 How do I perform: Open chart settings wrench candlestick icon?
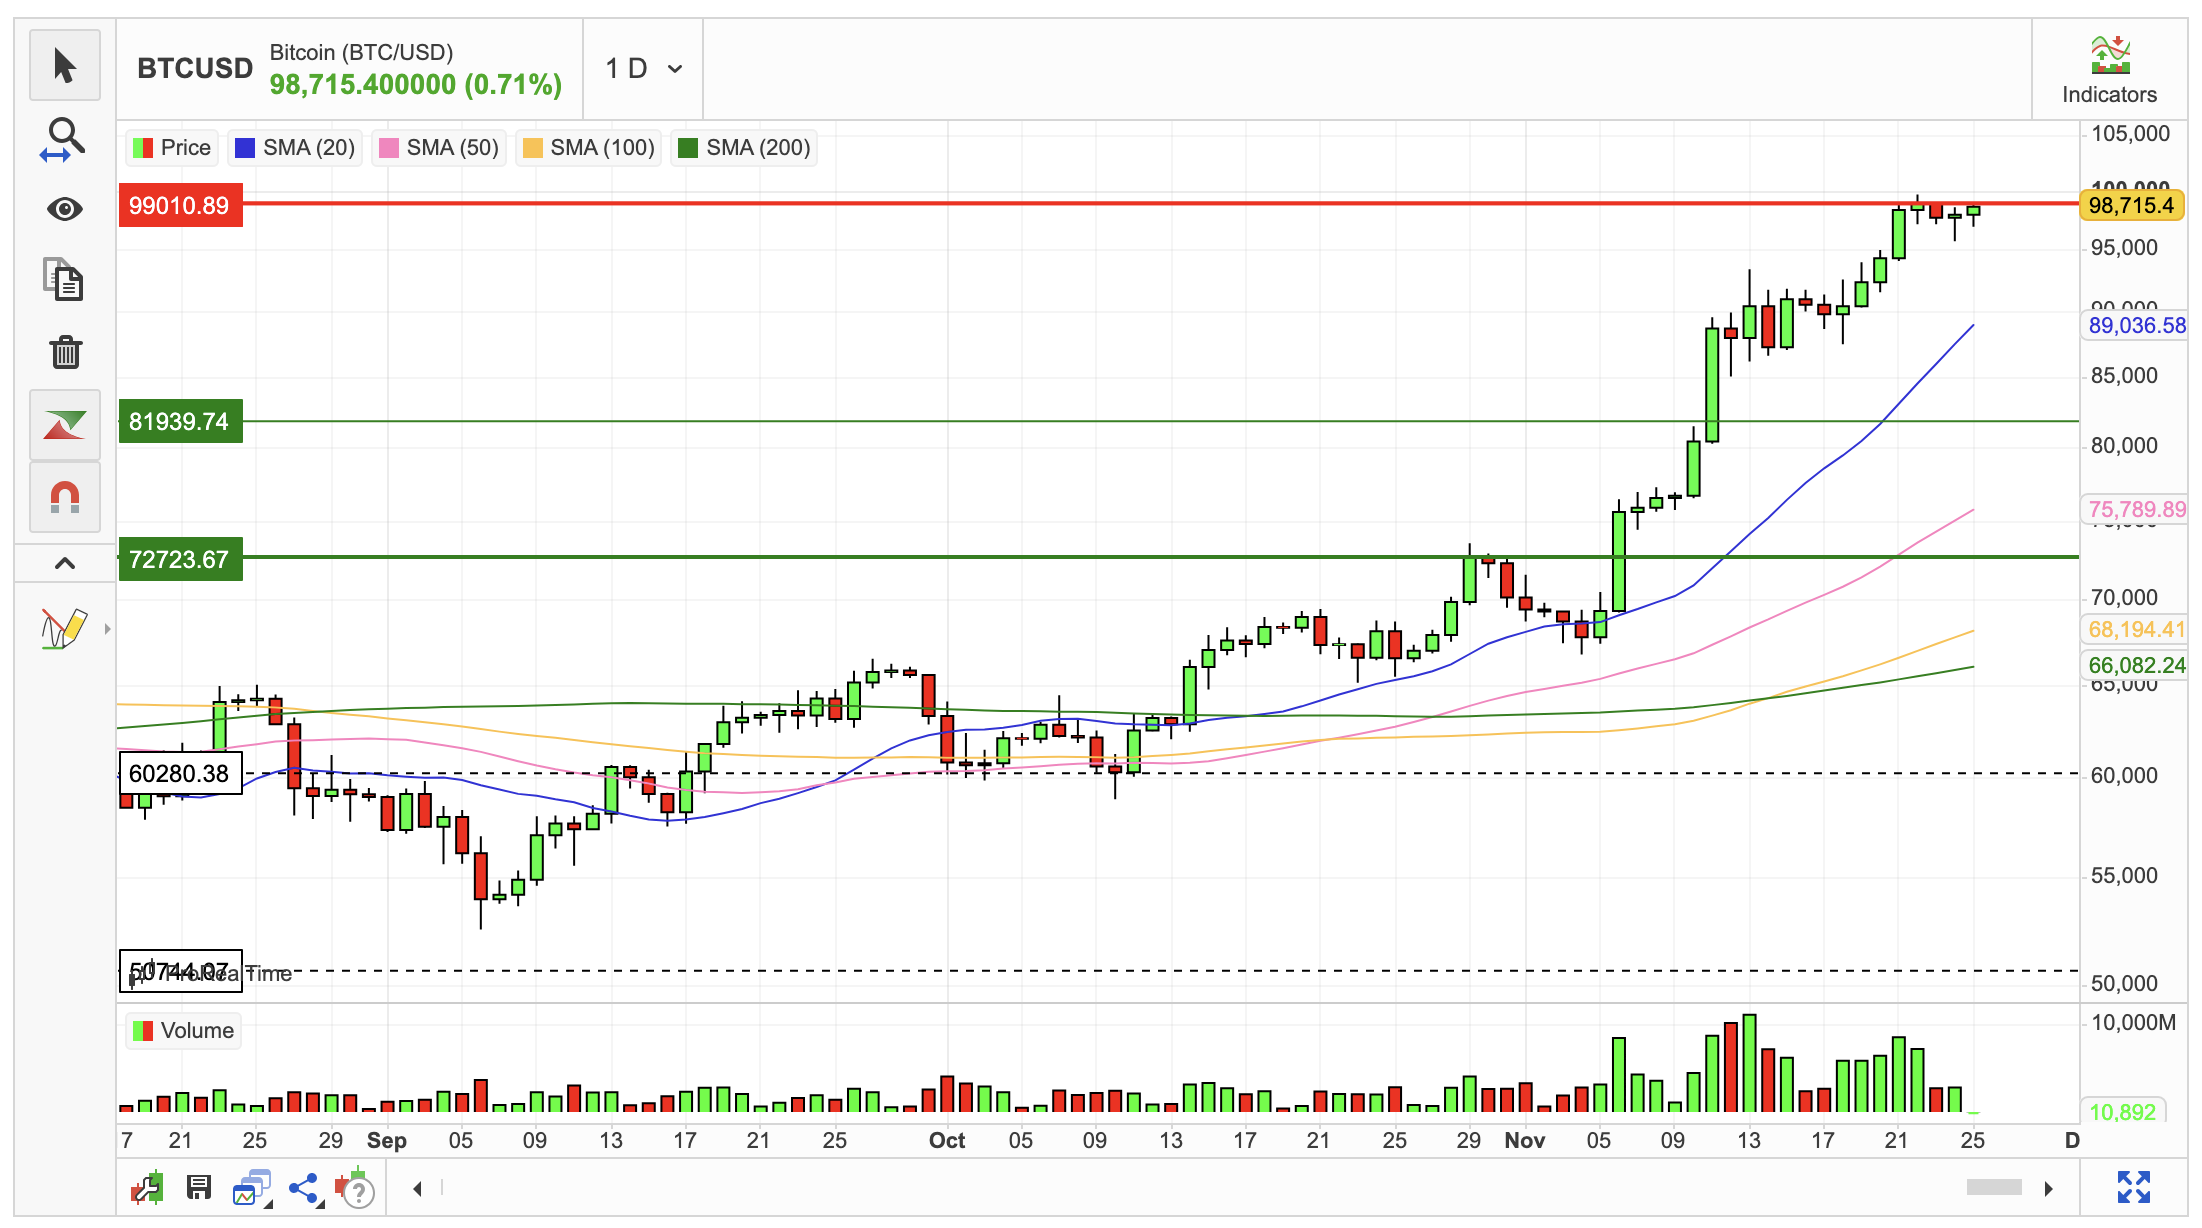click(147, 1188)
